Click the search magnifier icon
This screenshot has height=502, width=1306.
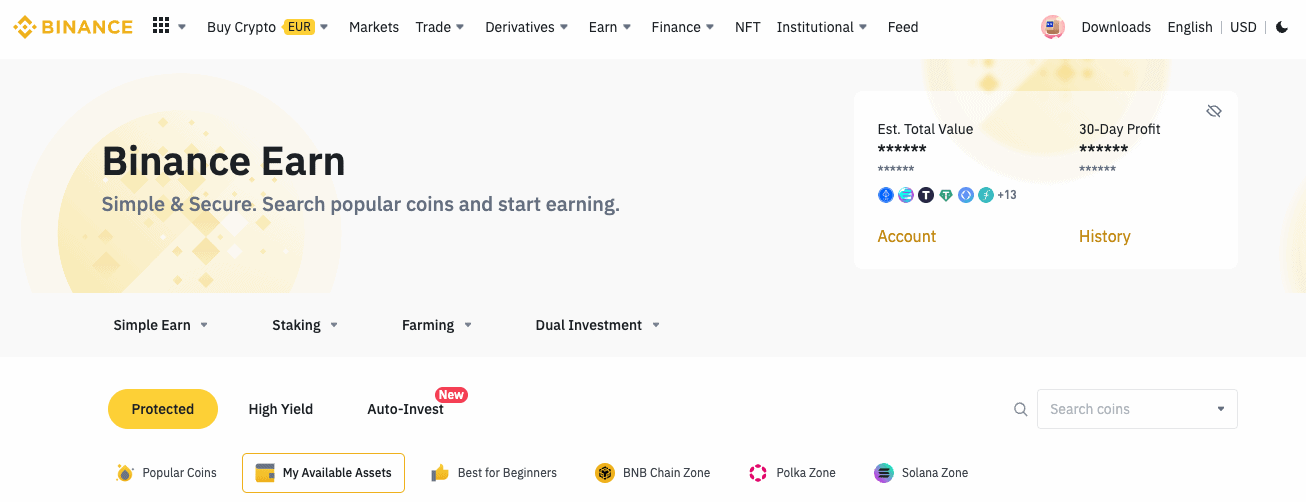pos(1021,409)
